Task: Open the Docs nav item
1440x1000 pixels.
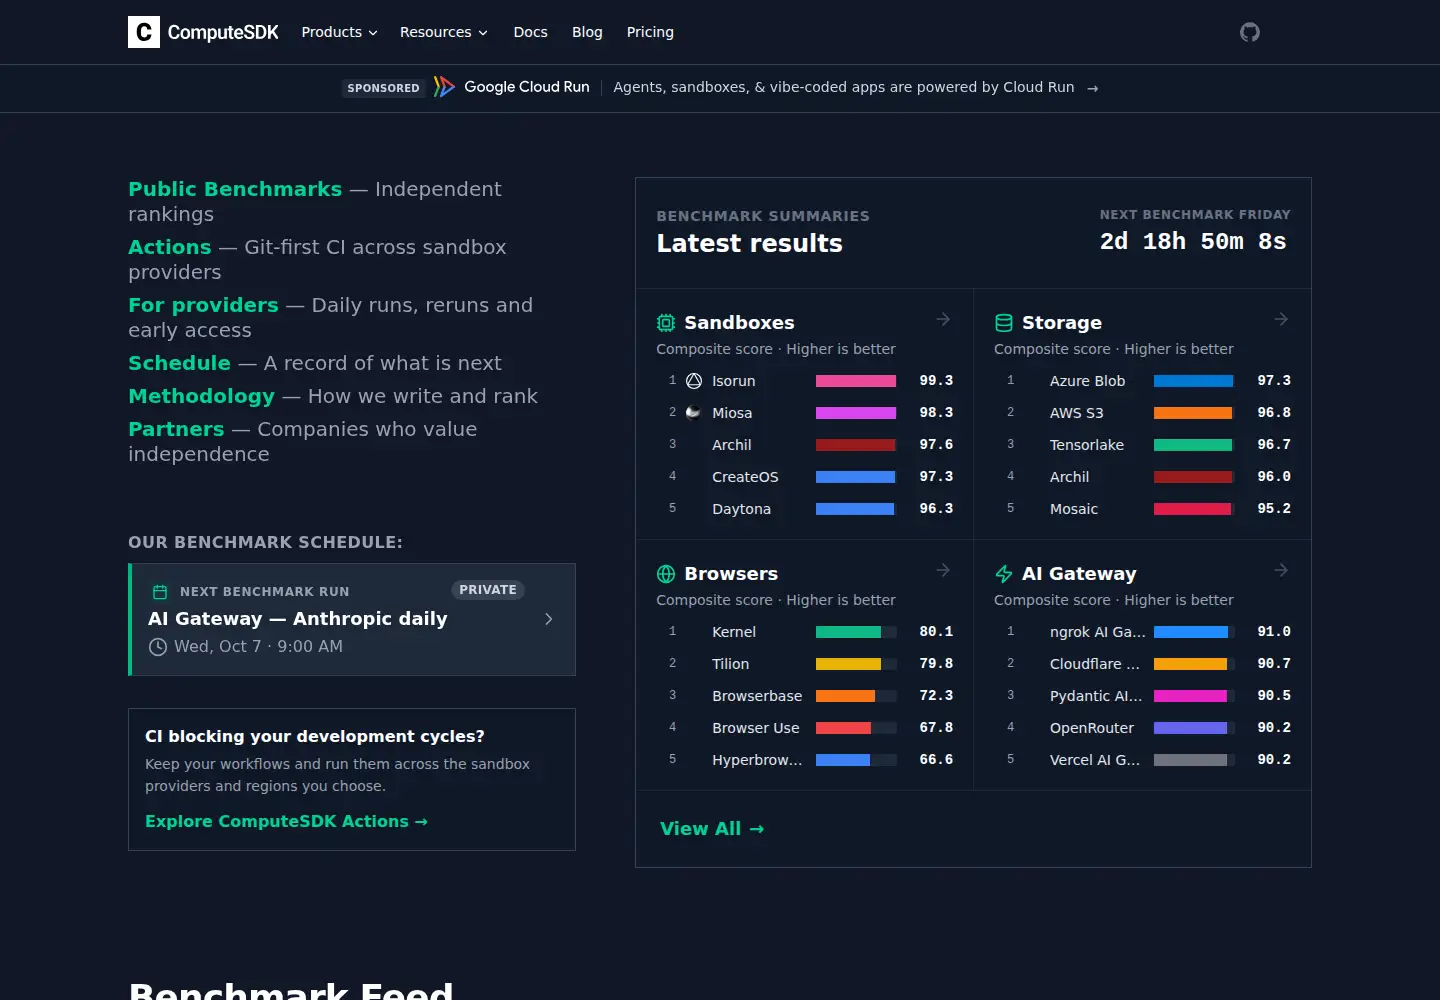Action: click(531, 32)
